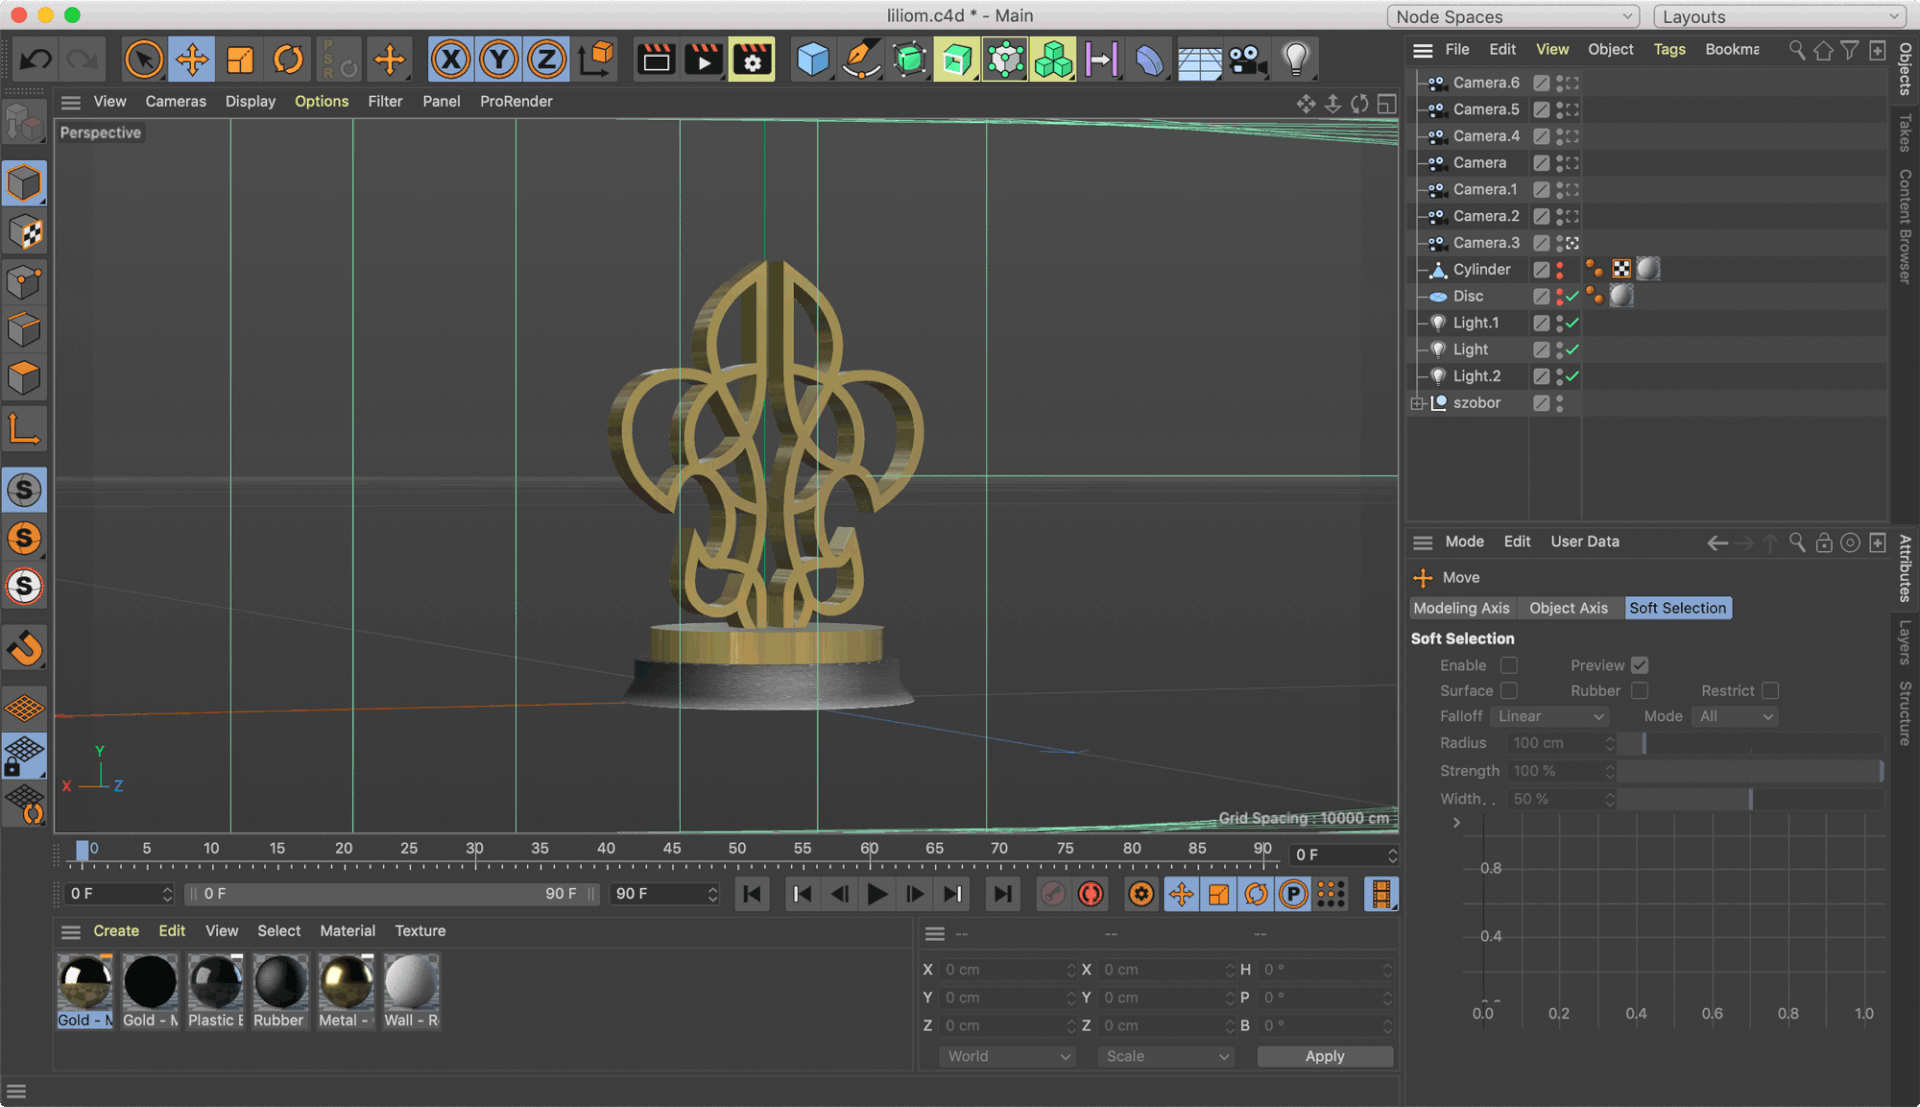Screen dimensions: 1920x1107
Task: Expand the szobor object tree
Action: click(x=1417, y=403)
